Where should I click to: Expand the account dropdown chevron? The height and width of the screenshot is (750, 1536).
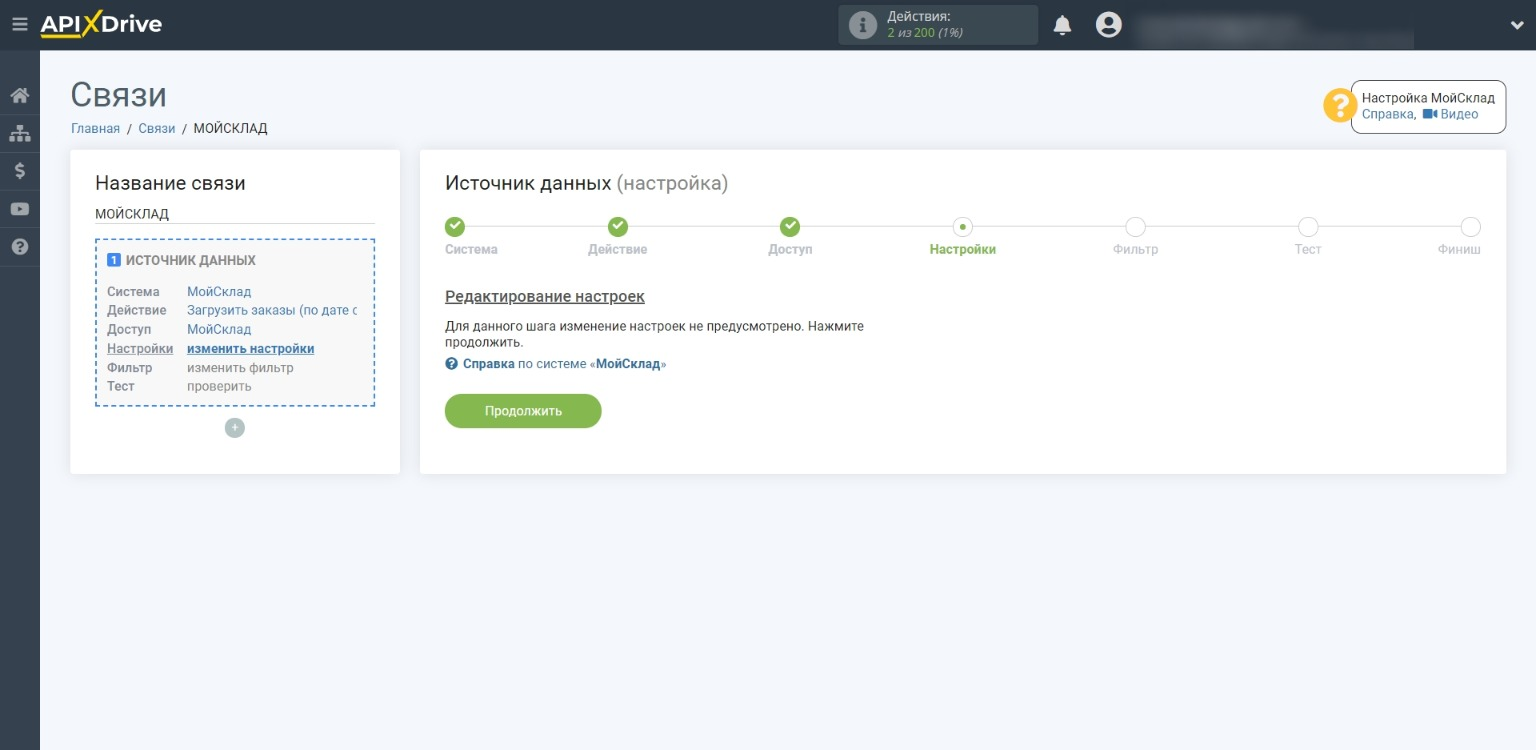[x=1516, y=26]
